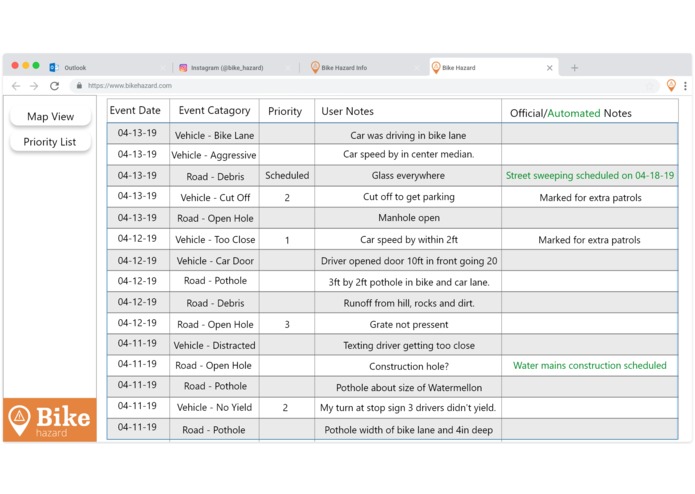Select Vehicle - Distracted category cell
The height and width of the screenshot is (494, 695).
(x=215, y=345)
